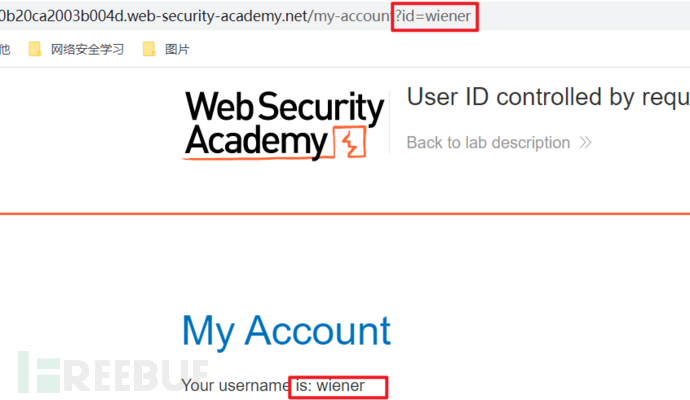Image resolution: width=690 pixels, height=400 pixels.
Task: Click the /my-account path in the URL
Action: (x=352, y=17)
